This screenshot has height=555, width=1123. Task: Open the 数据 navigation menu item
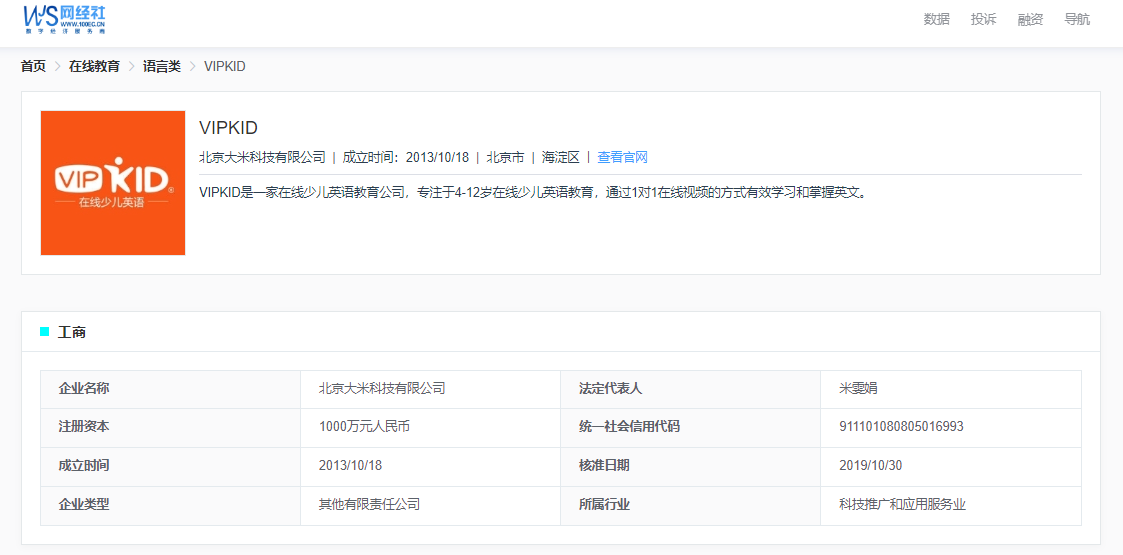point(936,19)
